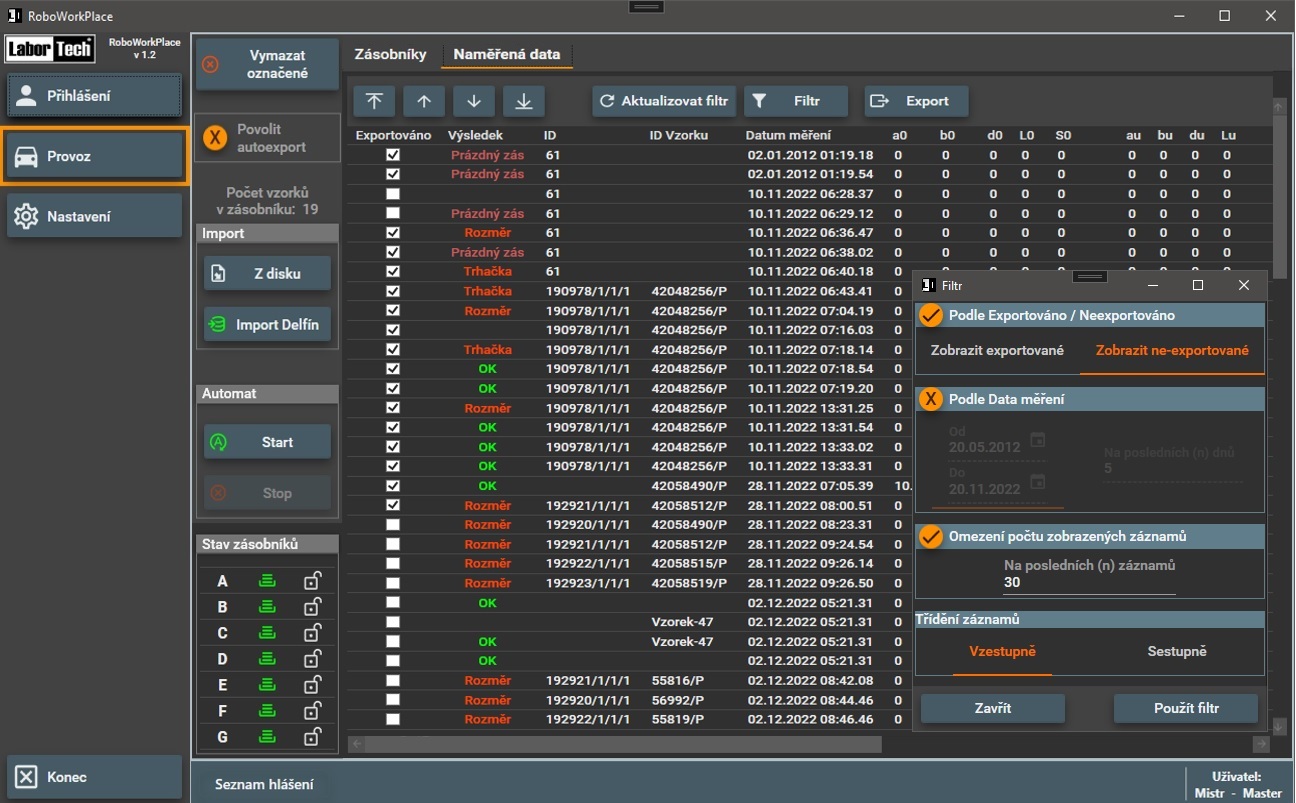Check Exportováno for 10.11.2022 06:28.37 row

[393, 194]
